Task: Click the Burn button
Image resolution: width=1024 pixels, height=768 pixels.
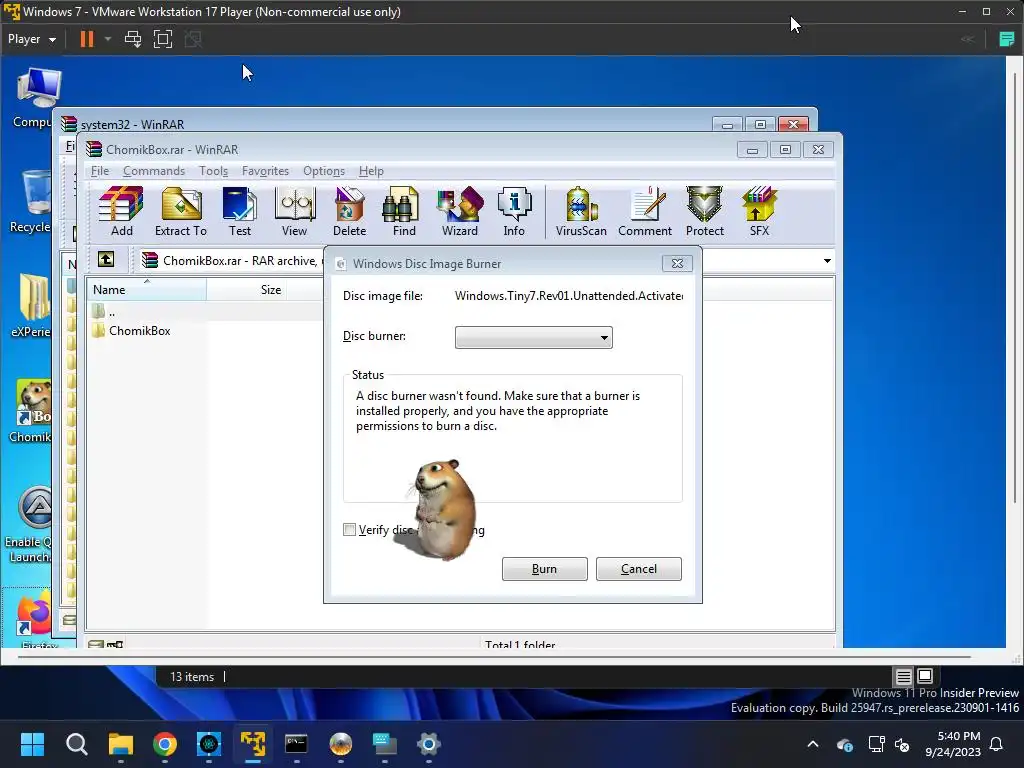Action: click(x=545, y=569)
